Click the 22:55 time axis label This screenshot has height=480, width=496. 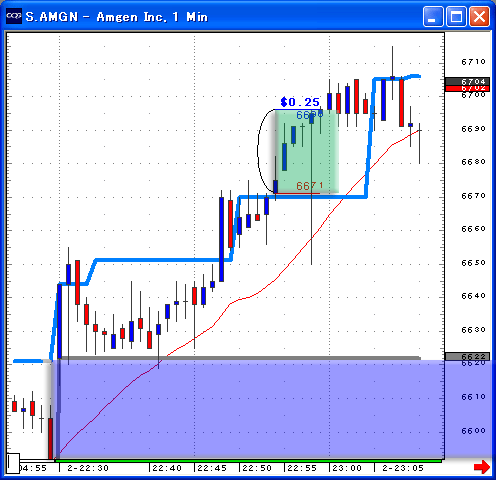tap(302, 468)
